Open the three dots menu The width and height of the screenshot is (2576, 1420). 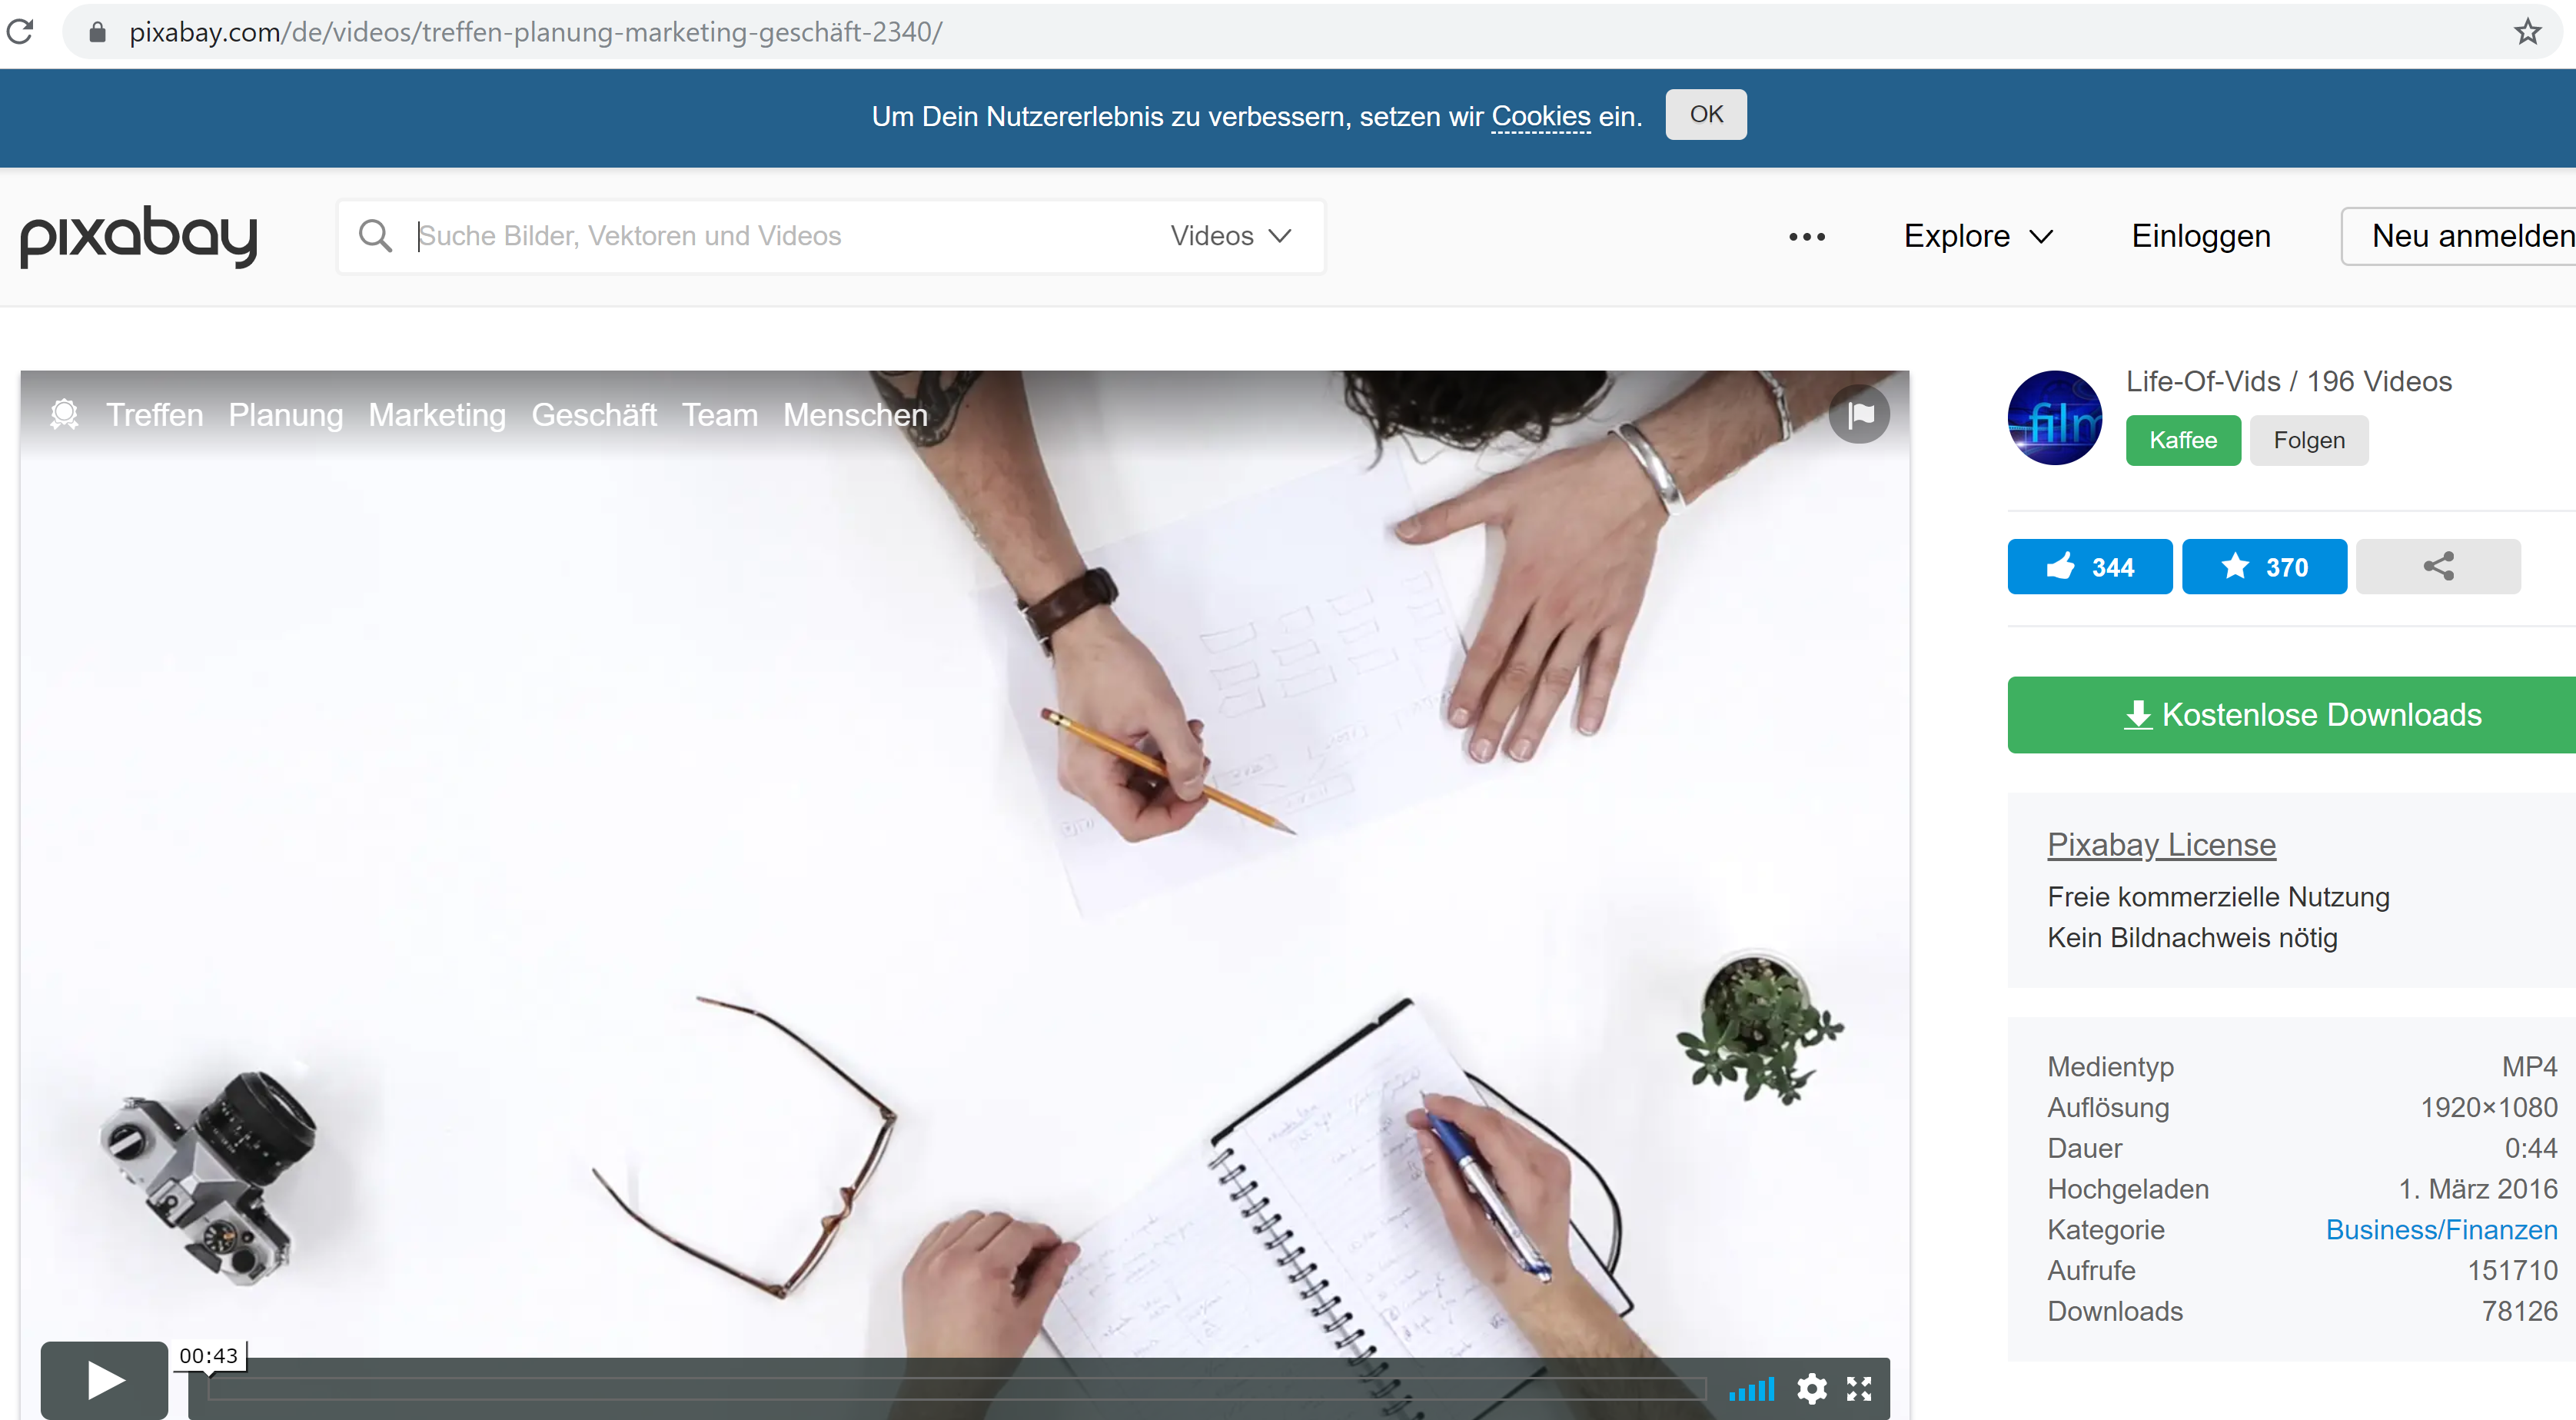pyautogui.click(x=1807, y=237)
